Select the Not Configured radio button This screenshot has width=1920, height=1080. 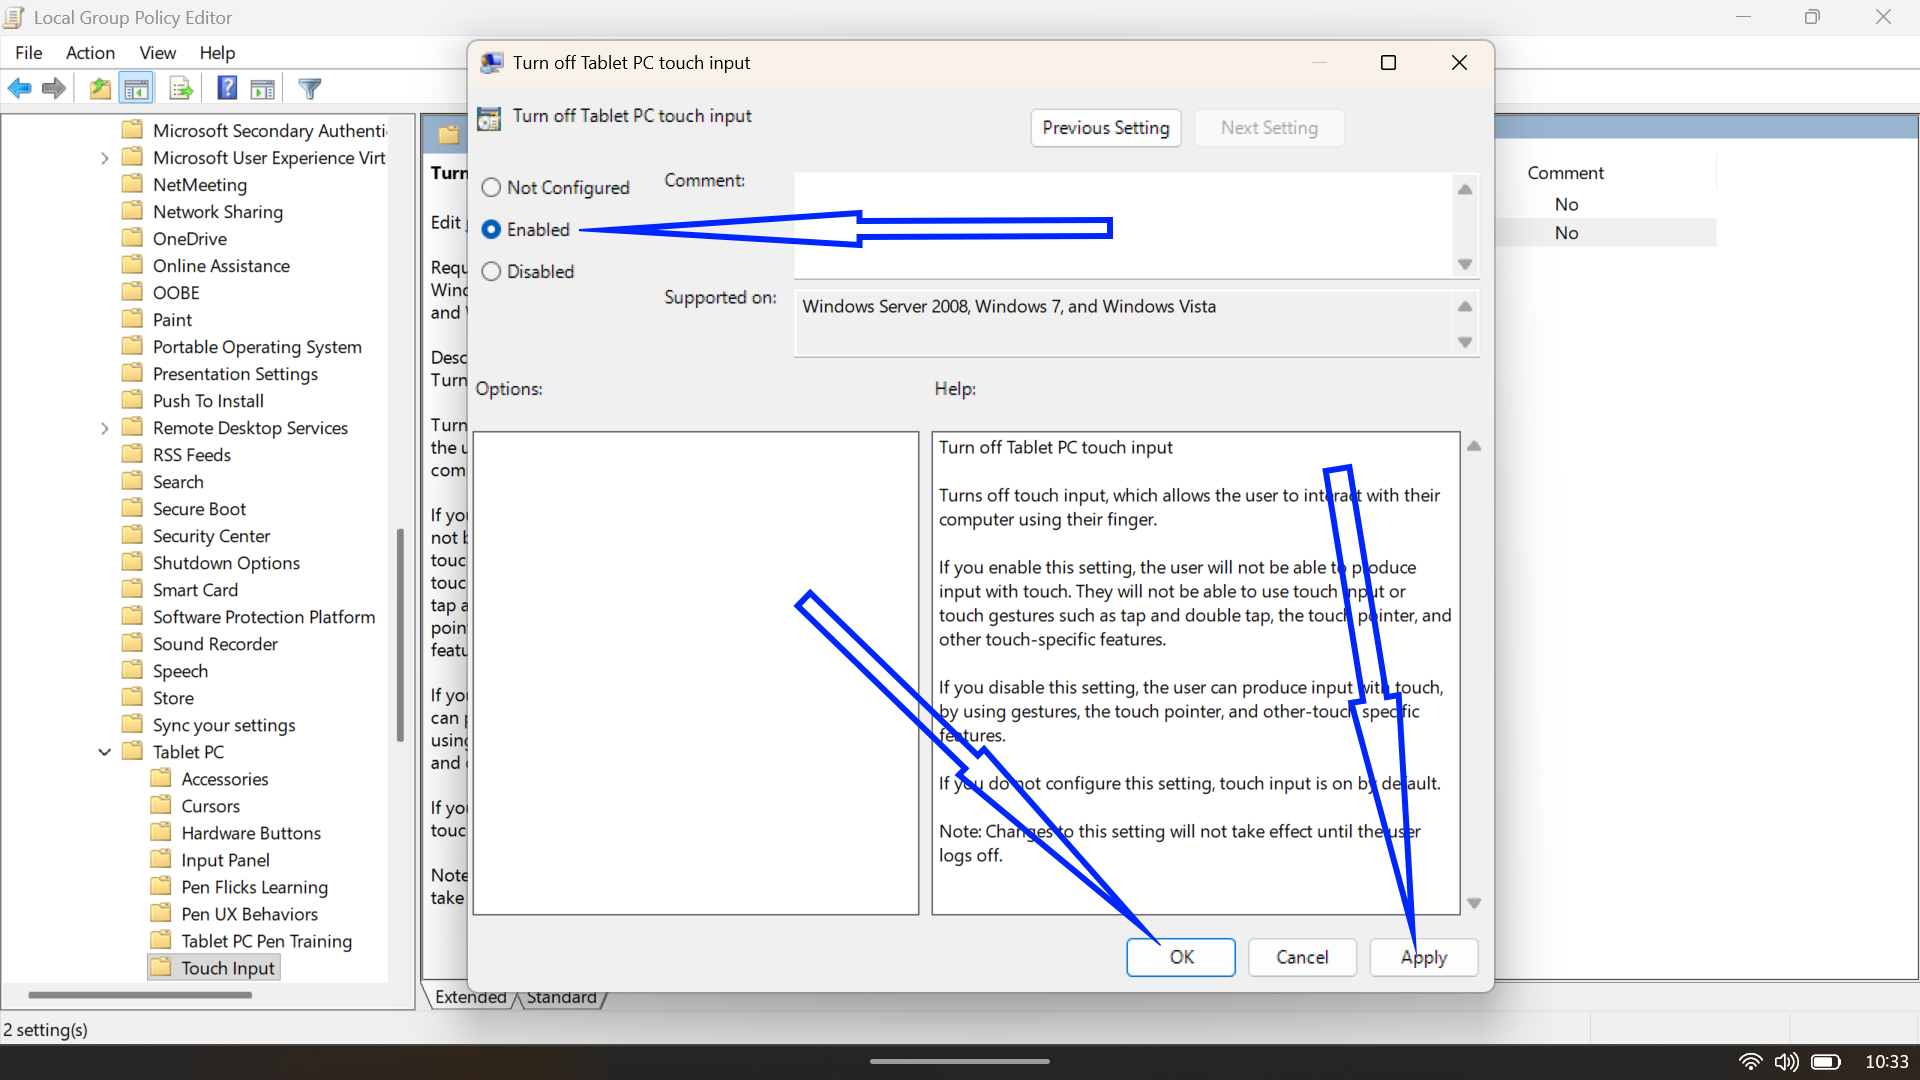pyautogui.click(x=491, y=187)
